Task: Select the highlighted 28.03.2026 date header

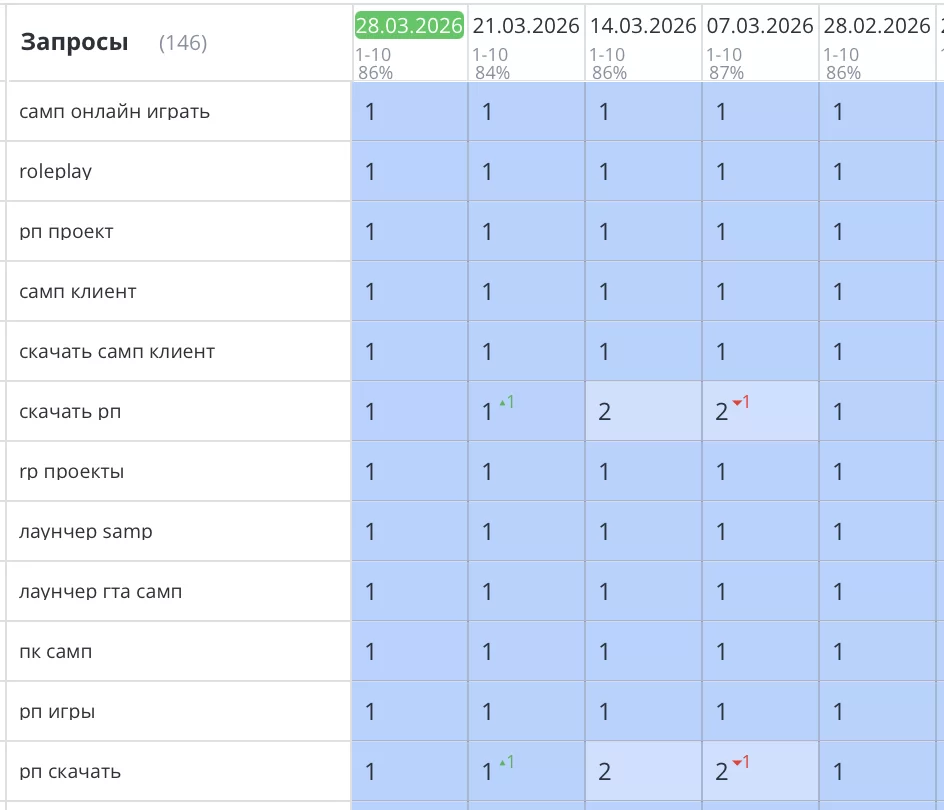Action: point(409,26)
